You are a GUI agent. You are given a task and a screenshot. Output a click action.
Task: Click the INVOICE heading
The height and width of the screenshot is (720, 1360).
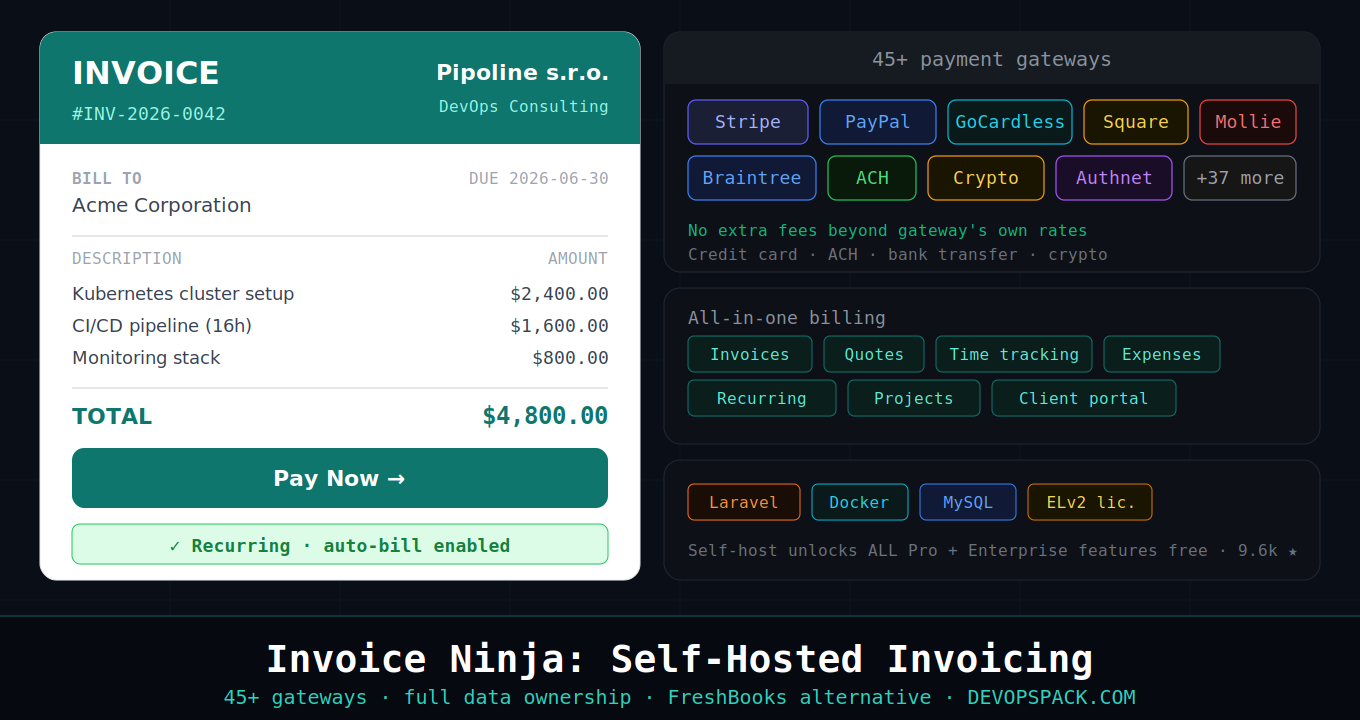point(146,73)
